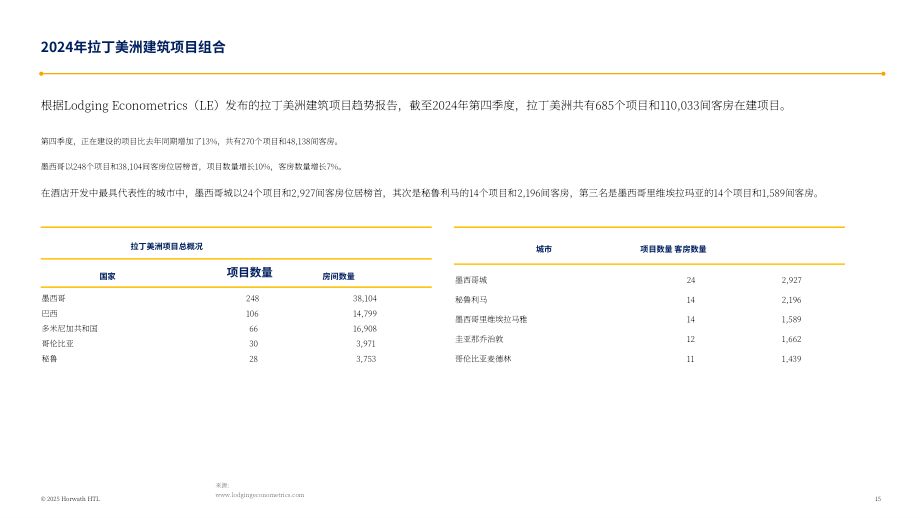Click the paragraph beginning 根据Lodging Econometrics

pyautogui.click(x=414, y=106)
